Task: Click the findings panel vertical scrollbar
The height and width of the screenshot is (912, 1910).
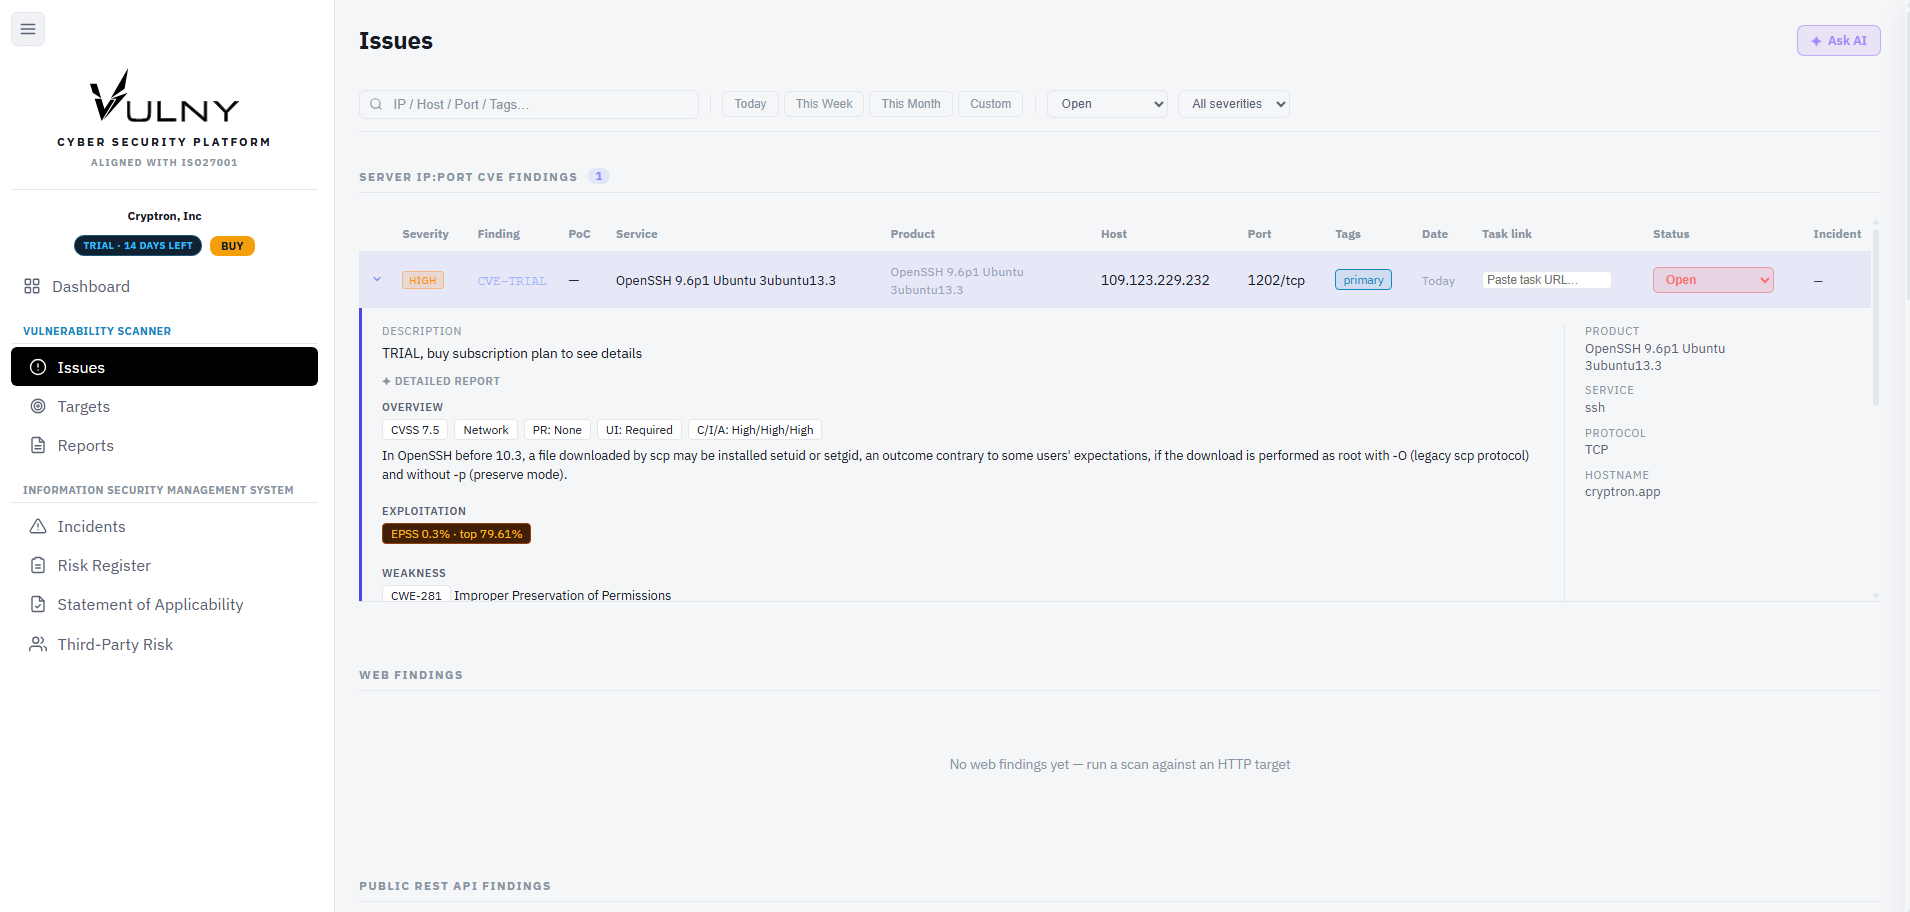Action: (x=1876, y=316)
